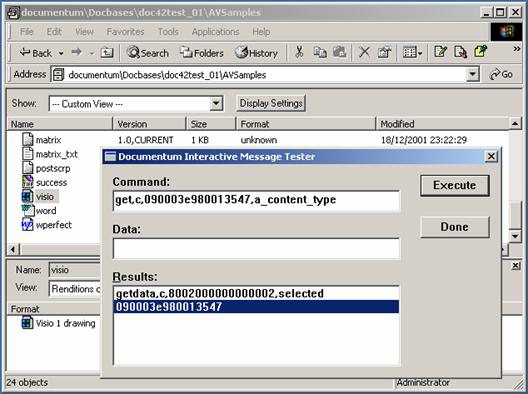The height and width of the screenshot is (394, 528).
Task: Click the Data input field
Action: click(256, 248)
